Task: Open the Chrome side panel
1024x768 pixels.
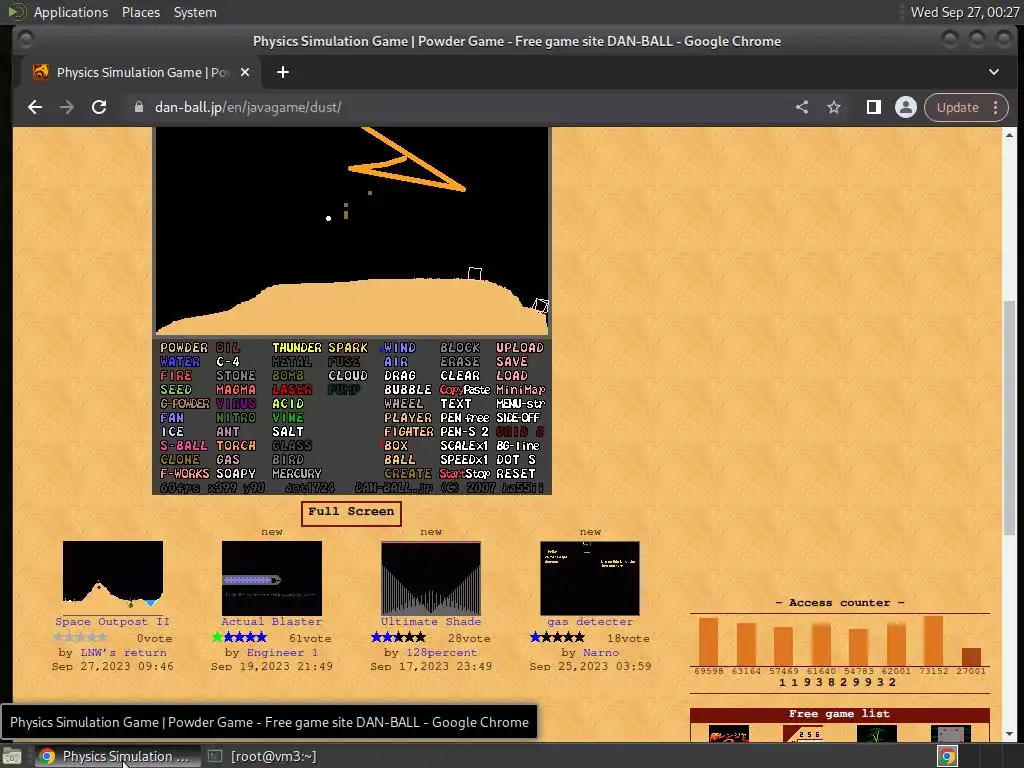Action: [x=873, y=107]
